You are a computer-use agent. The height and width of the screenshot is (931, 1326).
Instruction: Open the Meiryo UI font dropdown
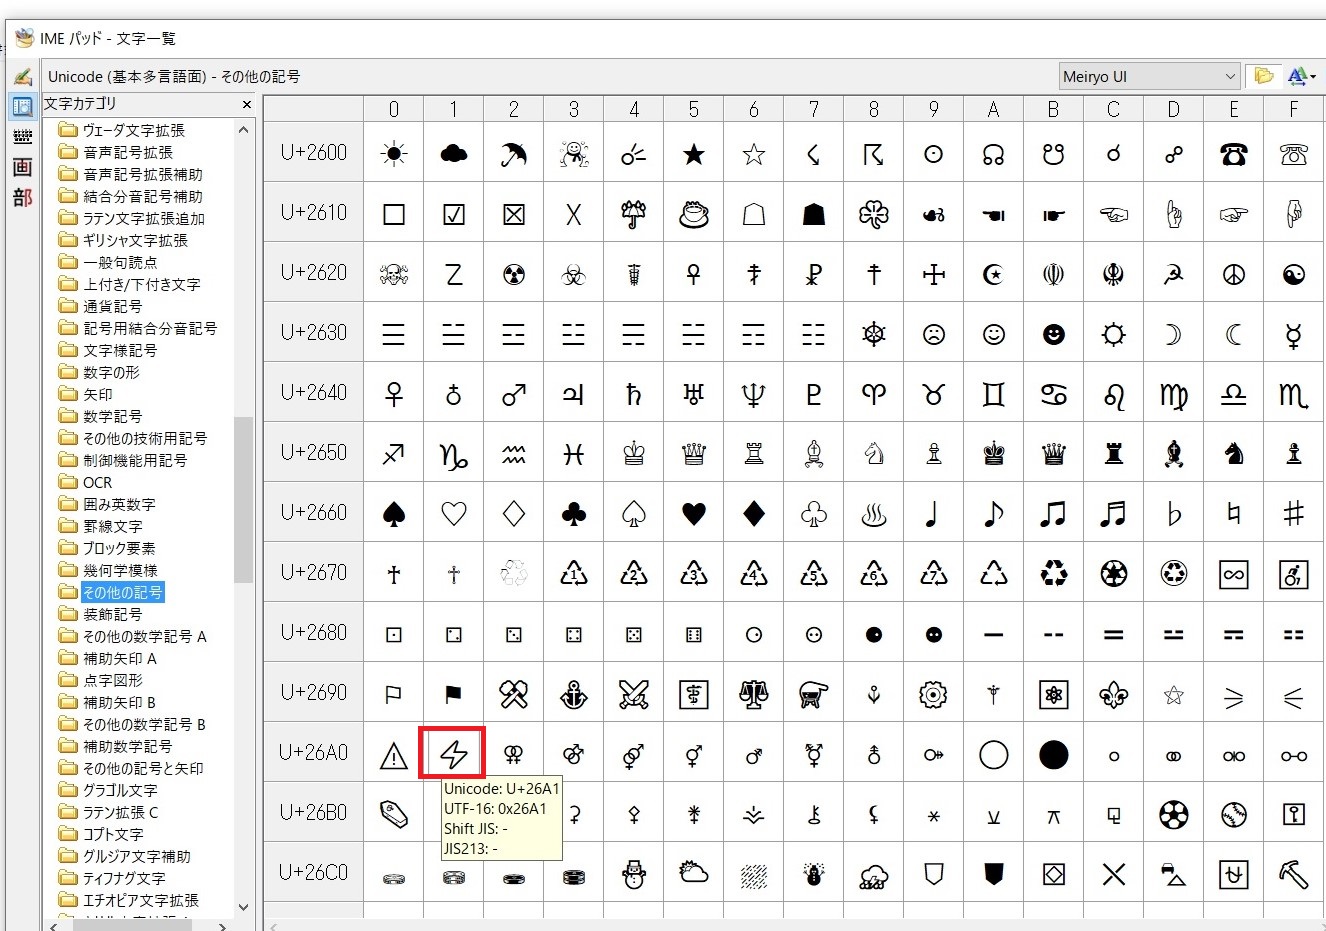pyautogui.click(x=1229, y=77)
